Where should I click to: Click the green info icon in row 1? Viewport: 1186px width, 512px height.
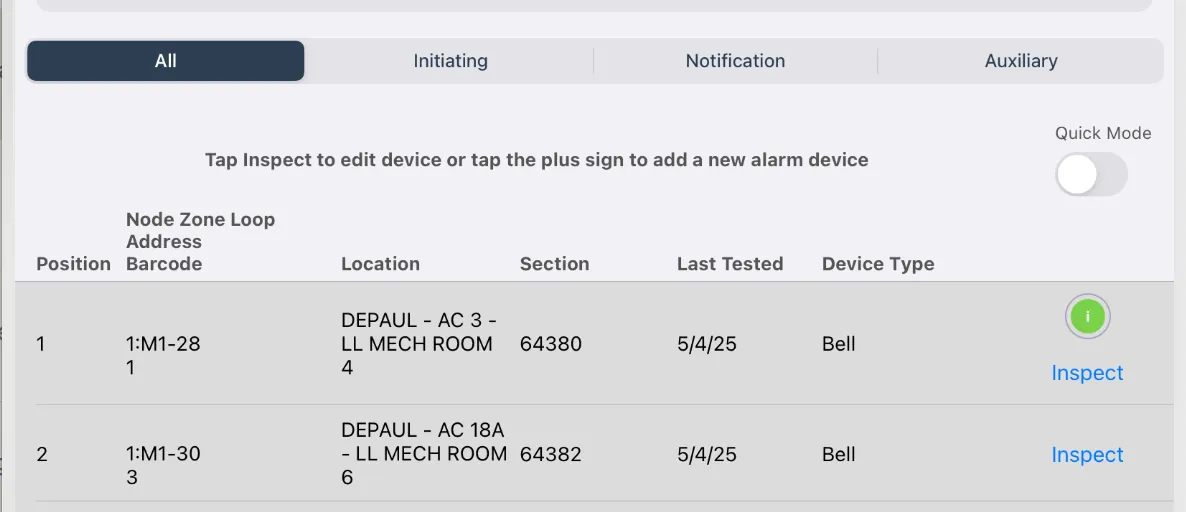(1087, 318)
